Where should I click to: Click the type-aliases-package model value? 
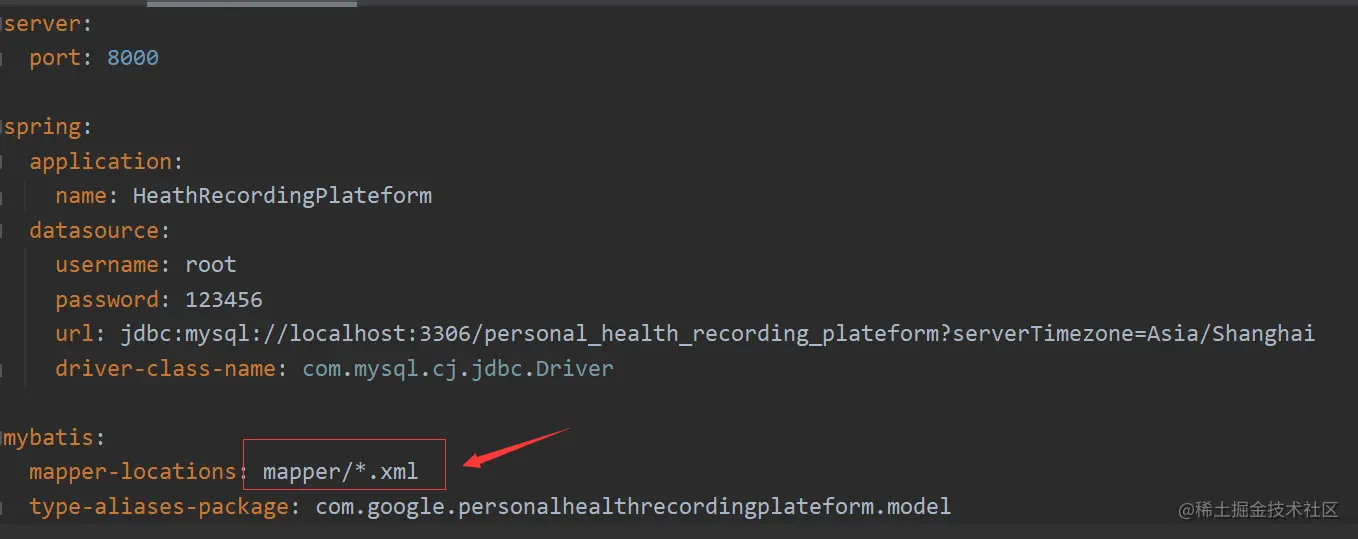pyautogui.click(x=633, y=507)
